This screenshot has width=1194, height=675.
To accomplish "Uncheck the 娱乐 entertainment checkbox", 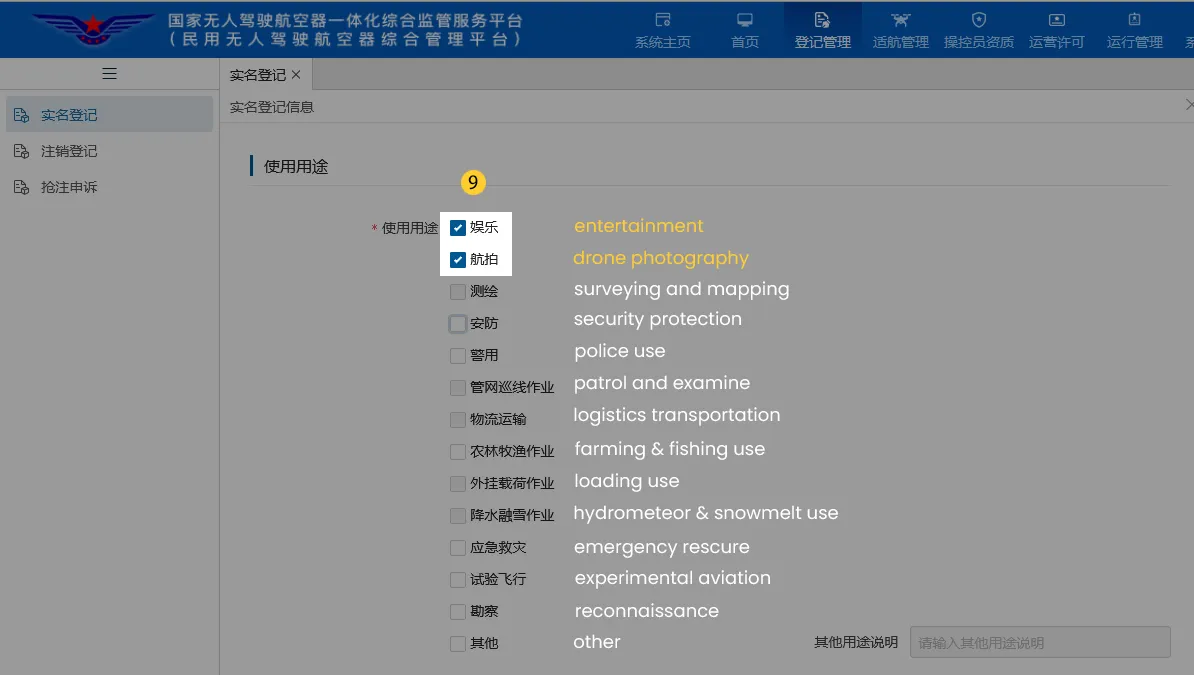I will 456,227.
